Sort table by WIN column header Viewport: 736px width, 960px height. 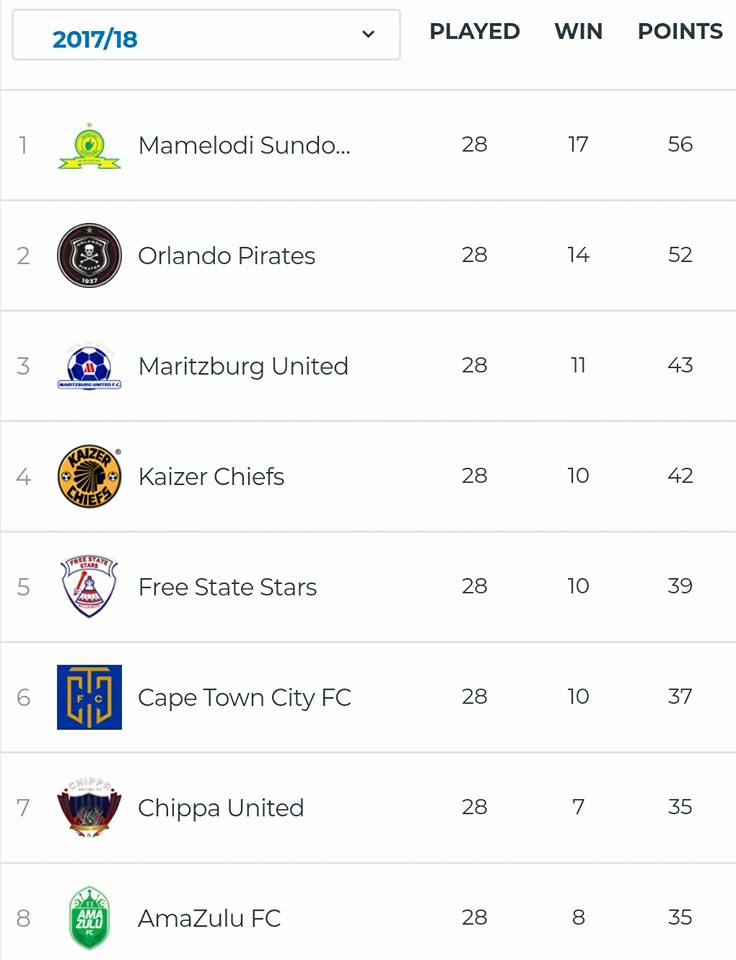coord(579,31)
